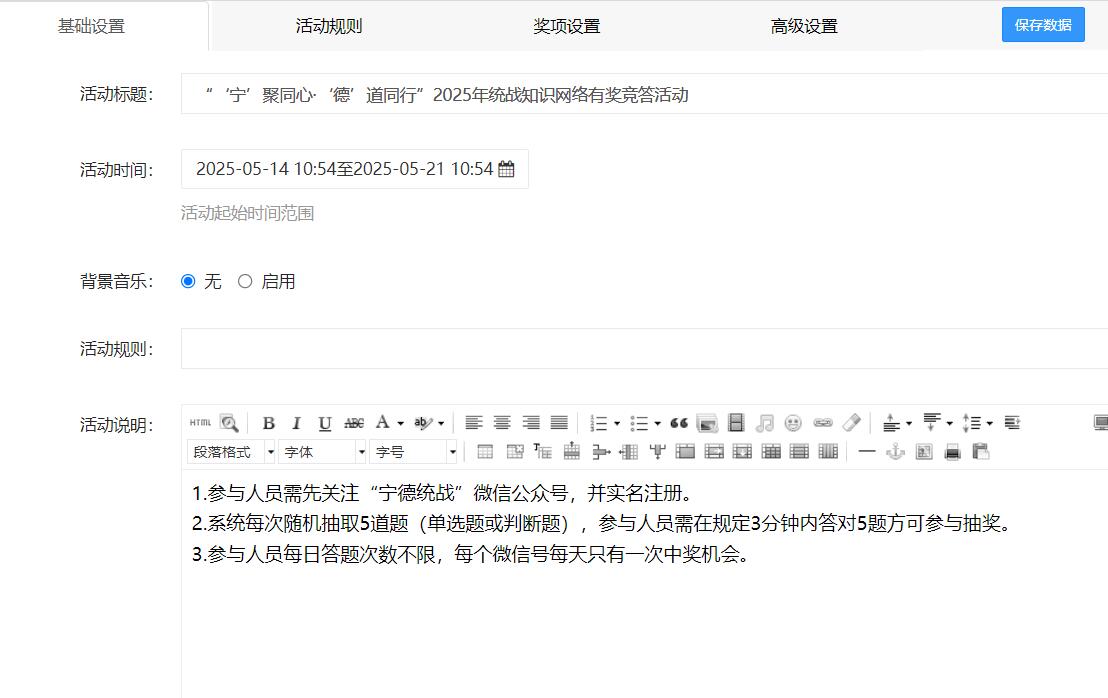1108x698 pixels.
Task: Switch to the 基础设置 tab
Action: click(x=91, y=26)
